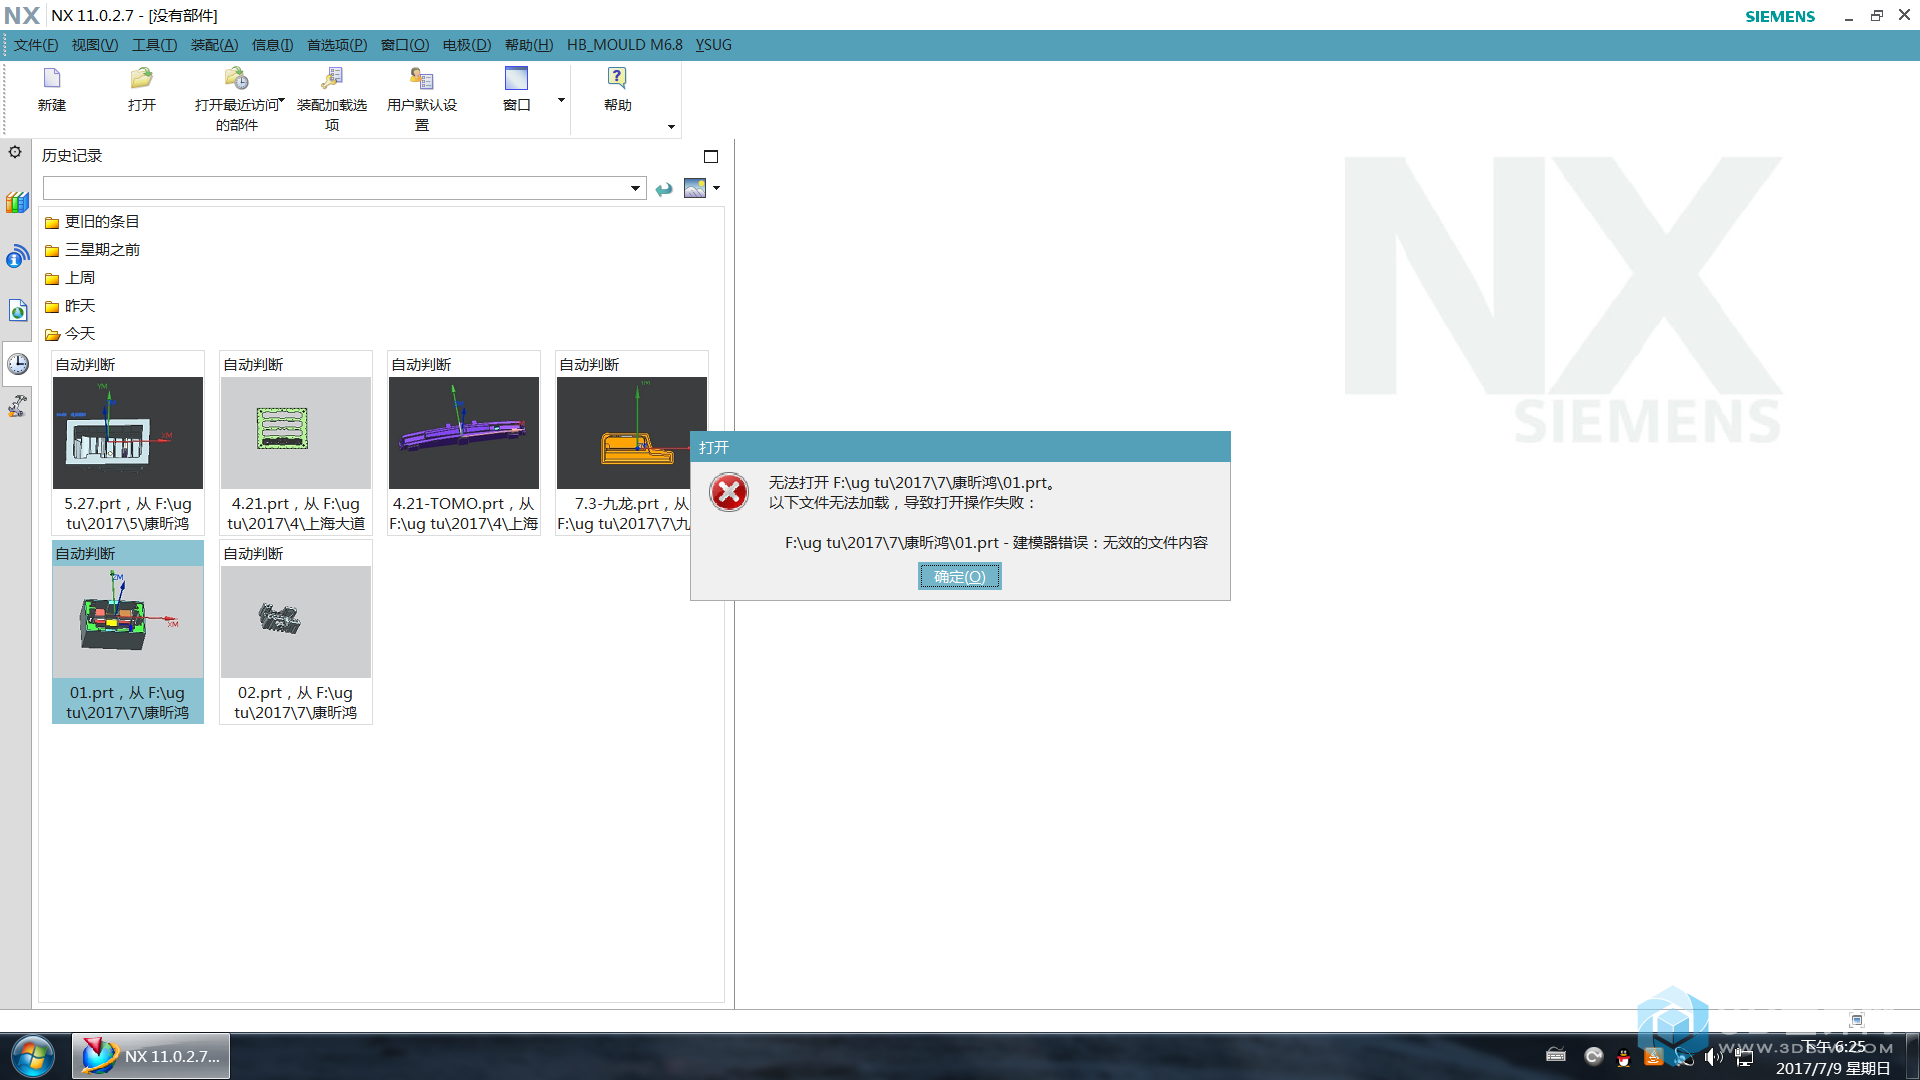This screenshot has height=1080, width=1920.
Task: Open the Windows Start orb
Action: click(x=33, y=1056)
